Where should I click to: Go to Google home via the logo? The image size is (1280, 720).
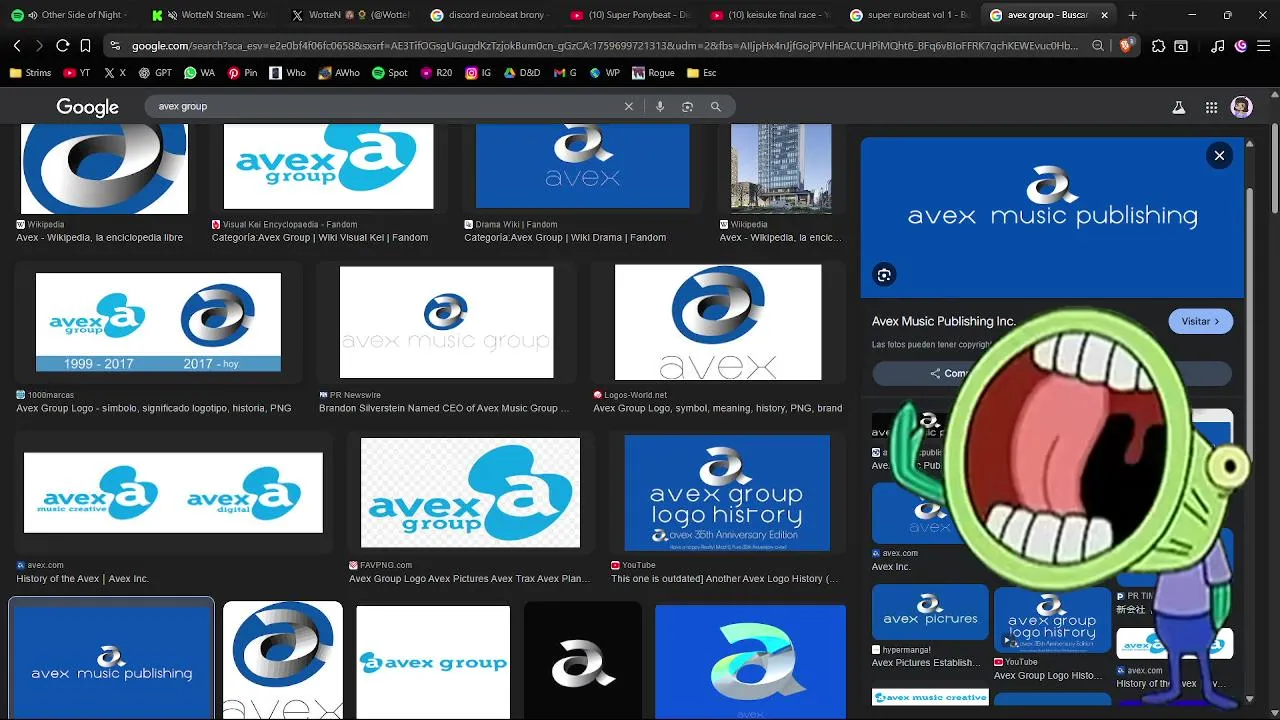pyautogui.click(x=88, y=107)
